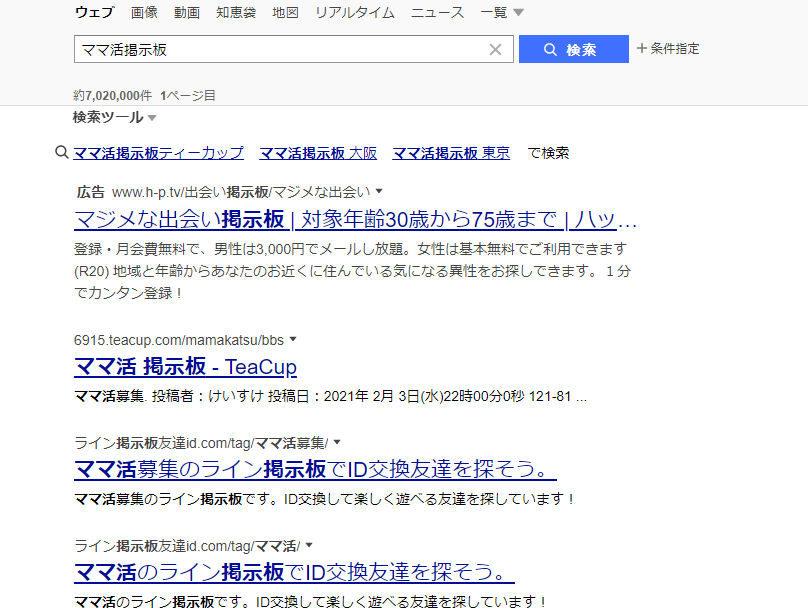Click the 約7,020,000件 result count text
This screenshot has width=808, height=608.
point(112,95)
